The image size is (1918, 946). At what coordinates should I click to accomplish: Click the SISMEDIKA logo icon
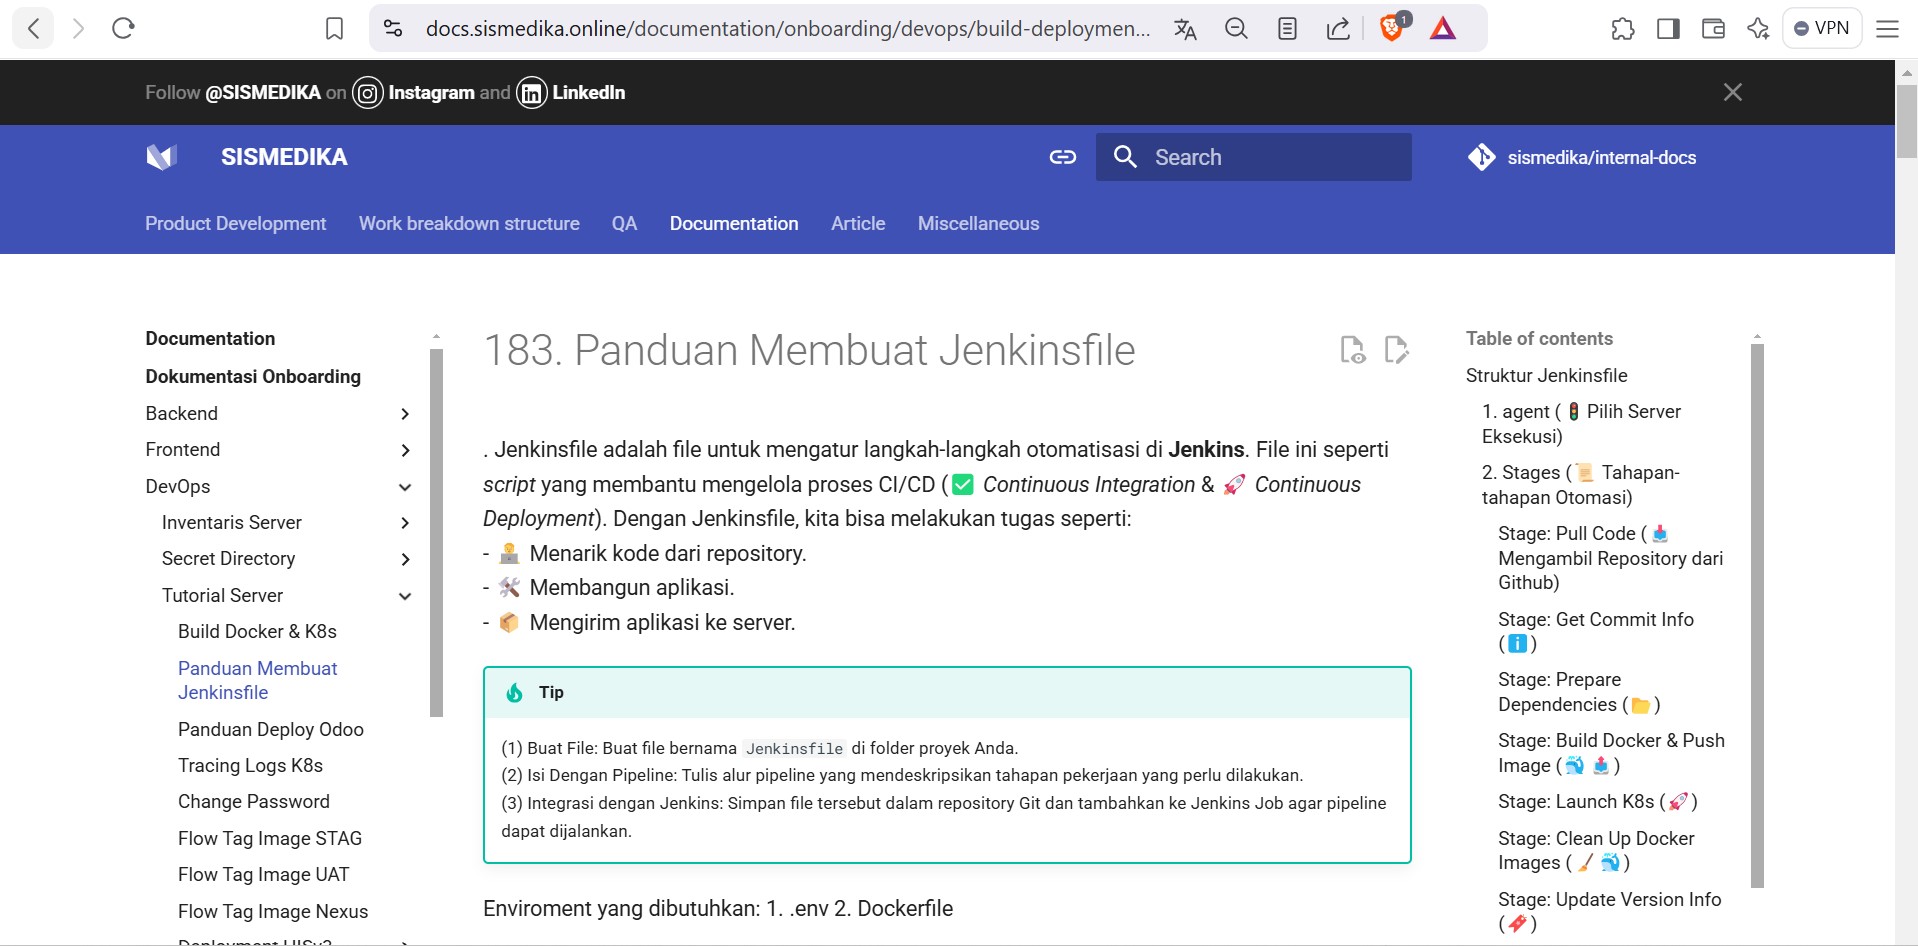point(161,157)
